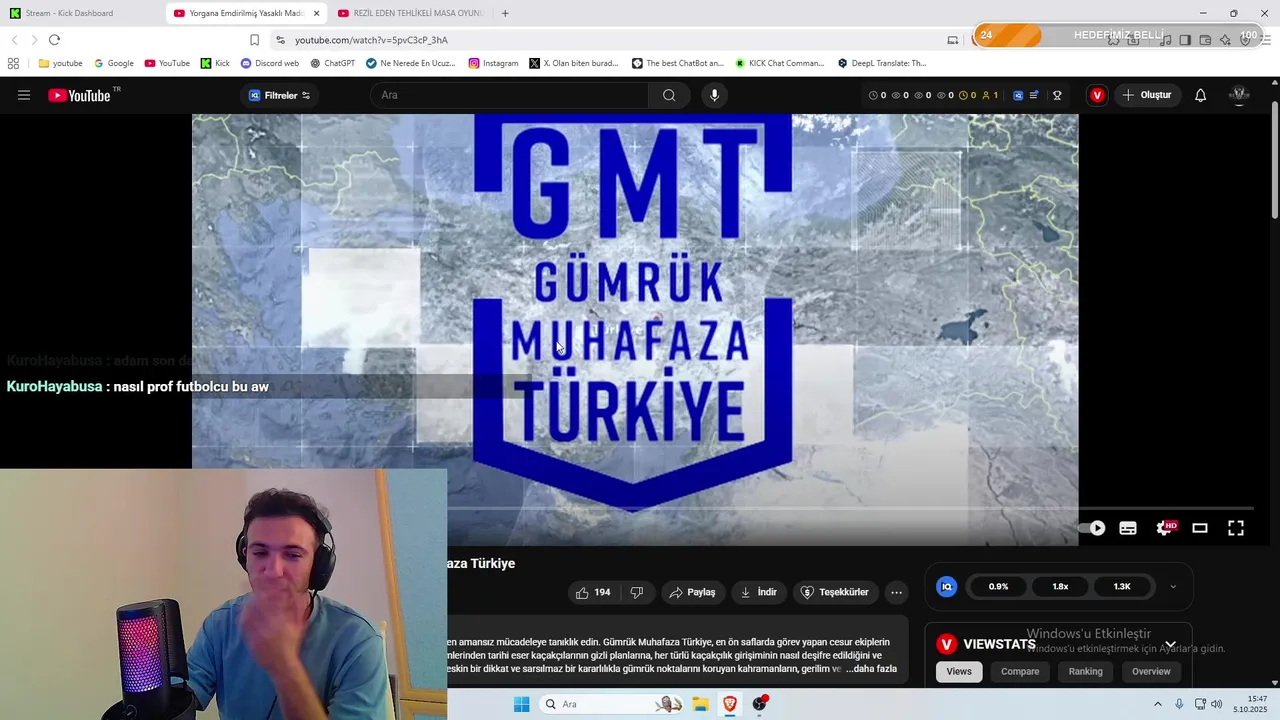Open File Explorer from taskbar
The image size is (1280, 720).
700,704
